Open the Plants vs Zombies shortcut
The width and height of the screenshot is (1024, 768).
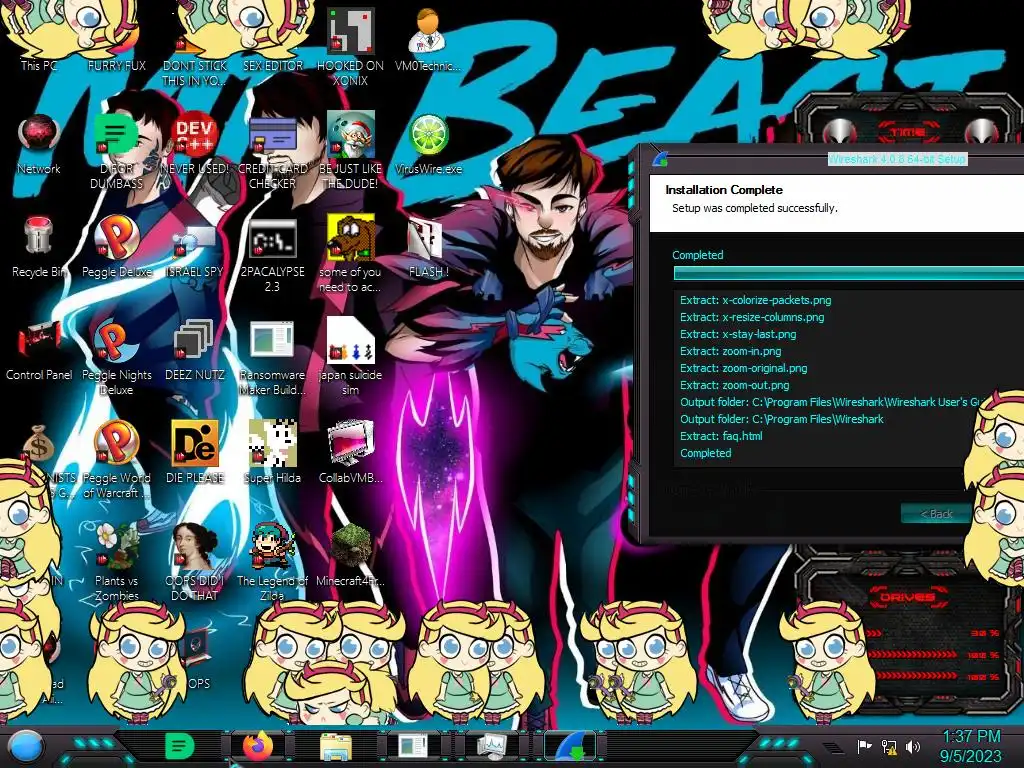[116, 563]
